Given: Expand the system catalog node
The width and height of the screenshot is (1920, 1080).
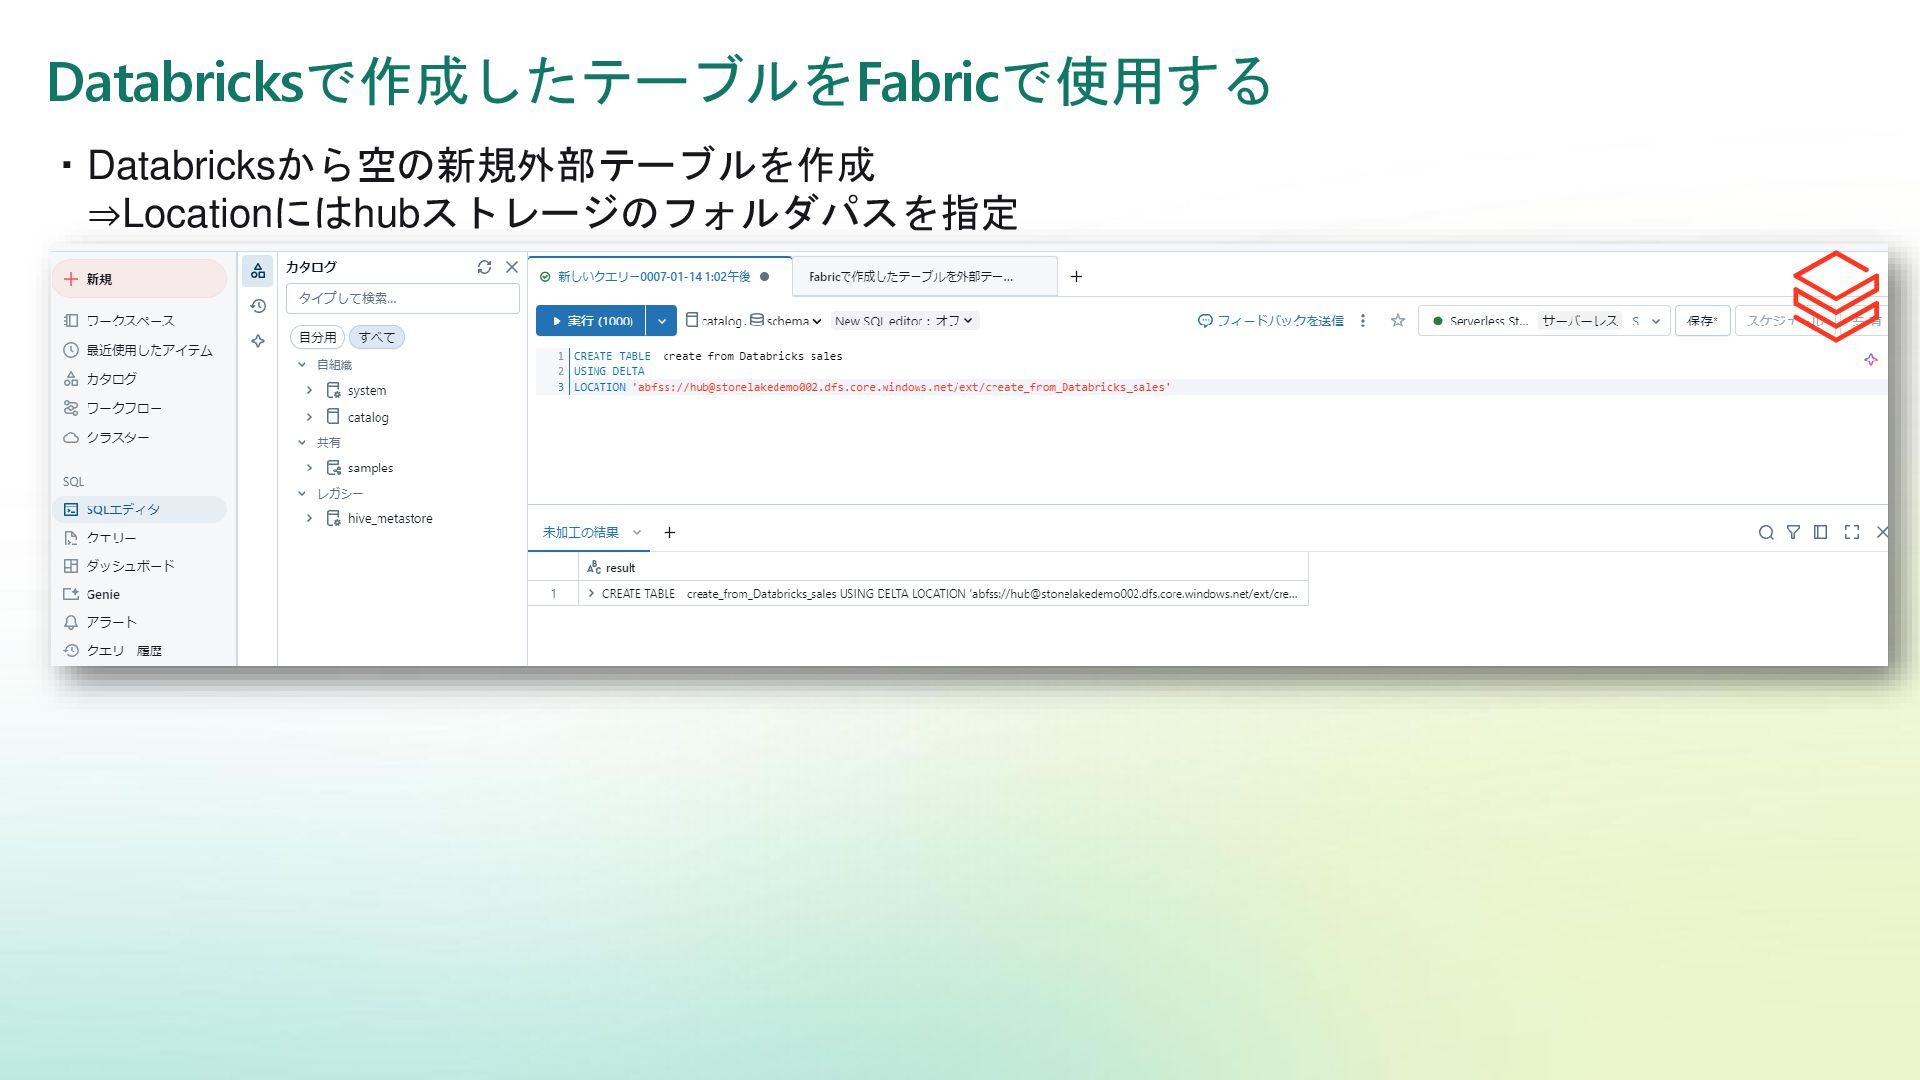Looking at the screenshot, I should tap(309, 390).
